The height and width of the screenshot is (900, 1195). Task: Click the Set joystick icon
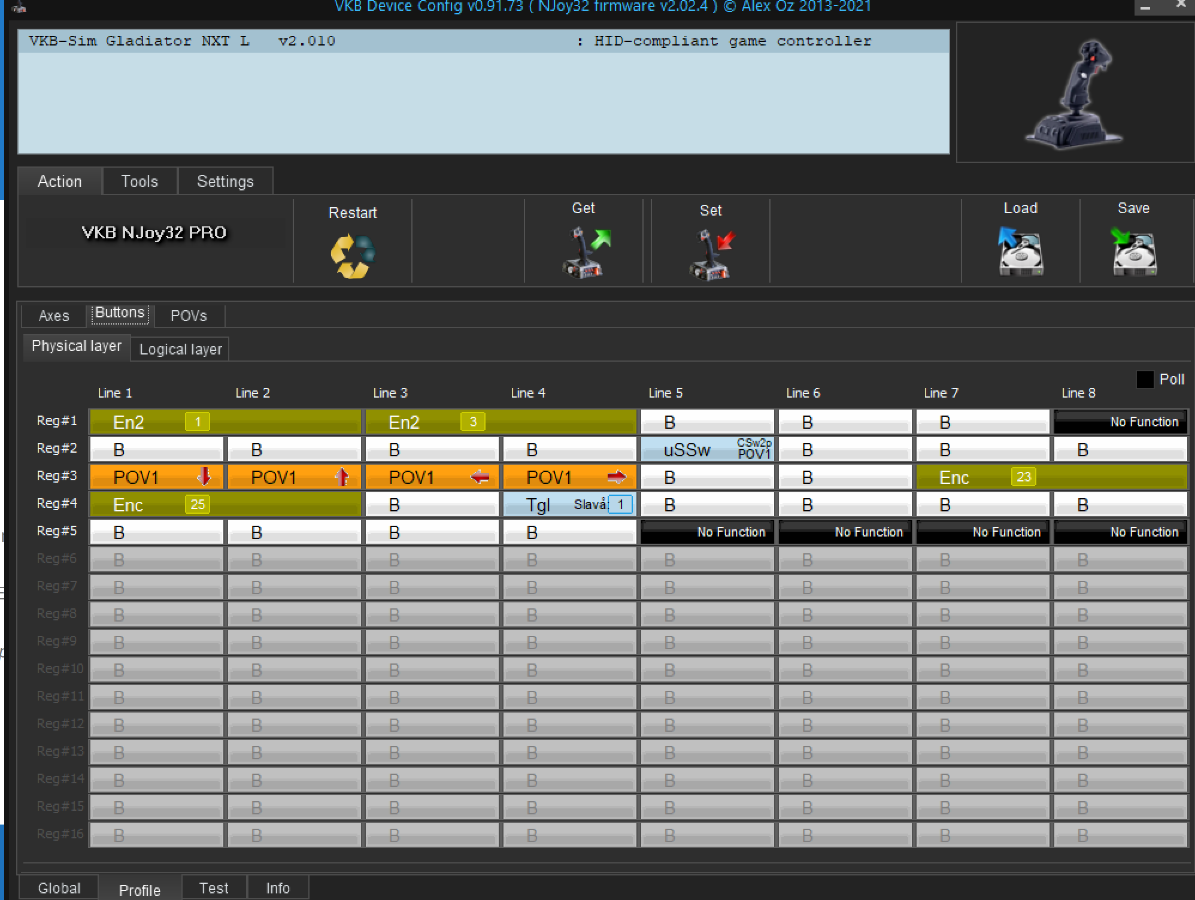point(711,254)
